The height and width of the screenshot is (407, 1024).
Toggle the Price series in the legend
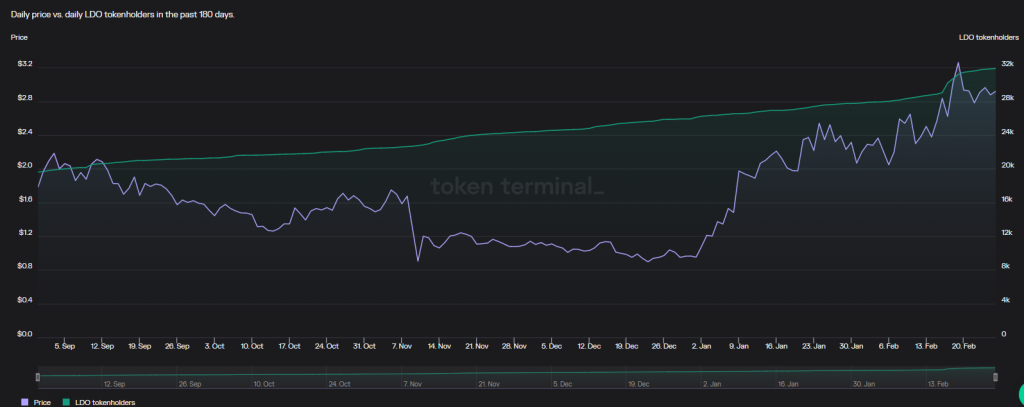36,403
